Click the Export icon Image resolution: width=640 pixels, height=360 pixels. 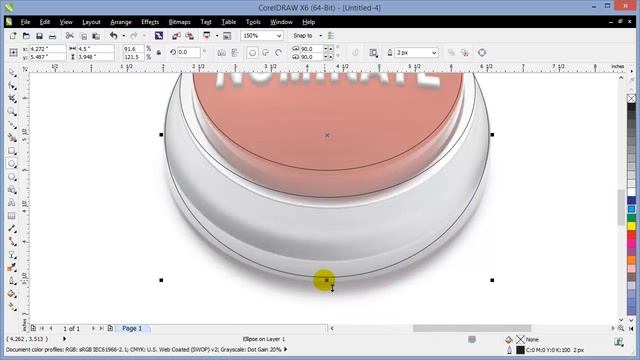(x=189, y=36)
